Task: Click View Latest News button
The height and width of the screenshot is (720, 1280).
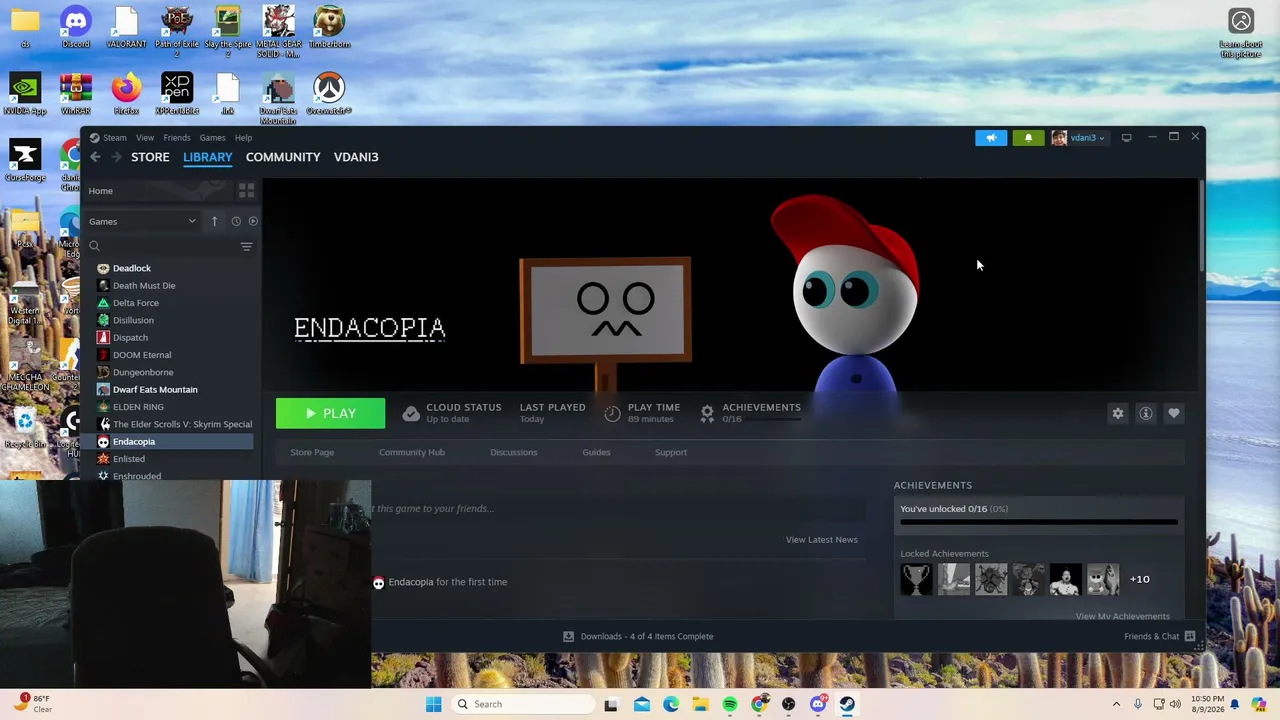Action: (822, 540)
